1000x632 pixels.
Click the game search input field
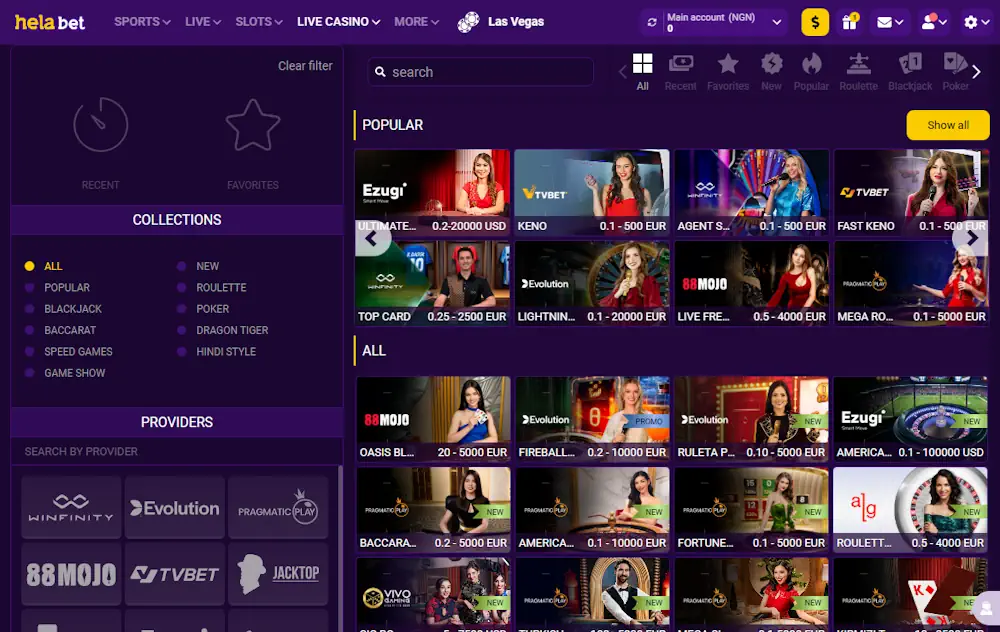coord(480,72)
